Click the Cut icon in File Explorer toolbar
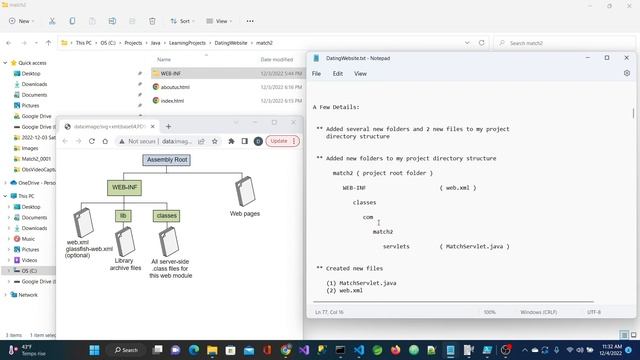 [52, 21]
